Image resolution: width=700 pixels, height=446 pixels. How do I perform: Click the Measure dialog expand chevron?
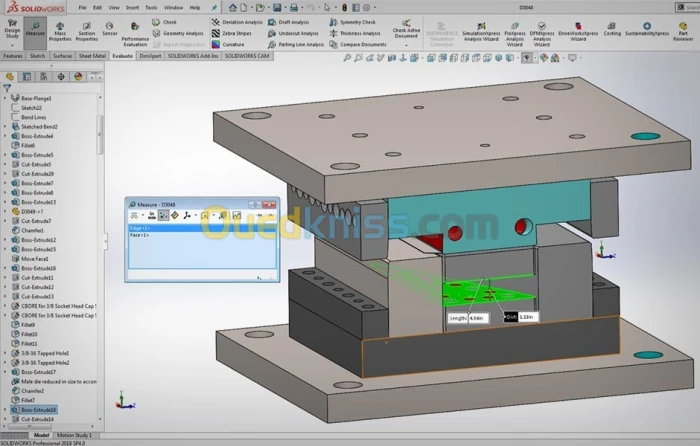pos(271,216)
